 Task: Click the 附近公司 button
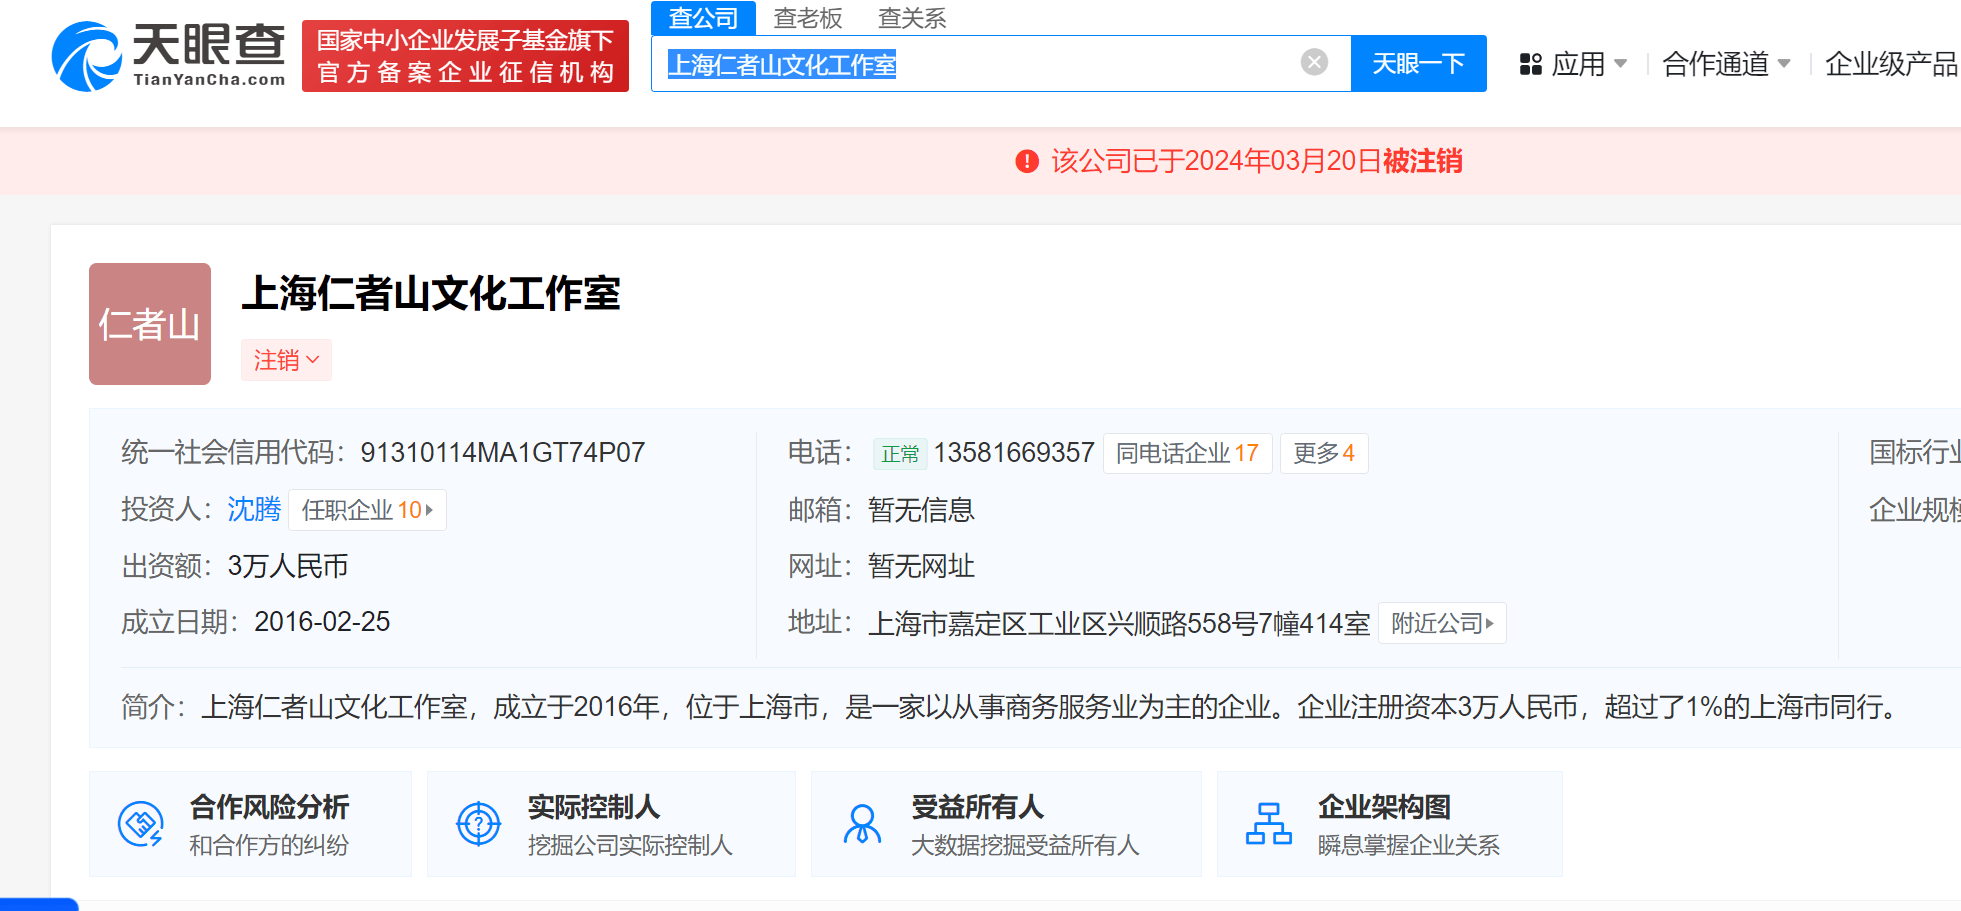pyautogui.click(x=1441, y=622)
